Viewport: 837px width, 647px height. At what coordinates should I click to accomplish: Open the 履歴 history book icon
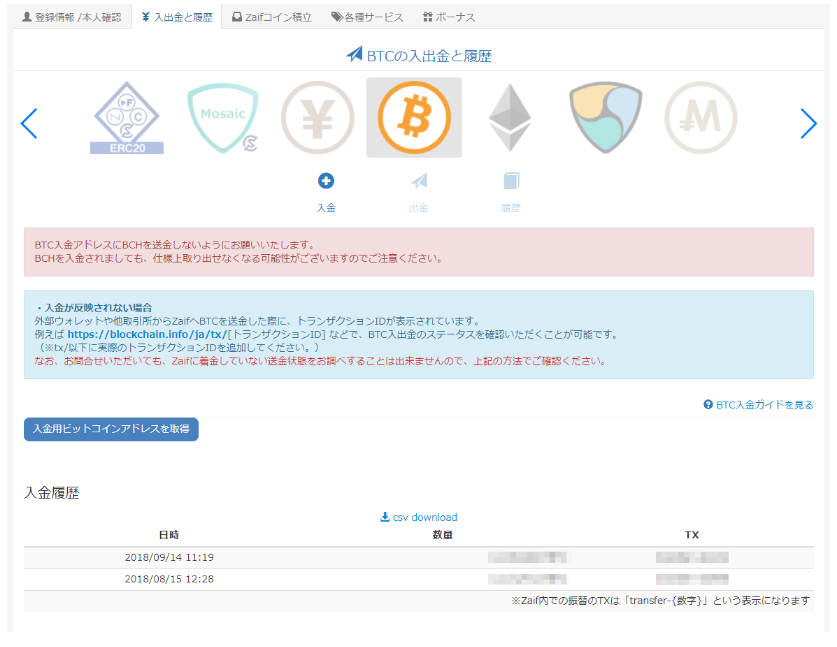click(511, 181)
